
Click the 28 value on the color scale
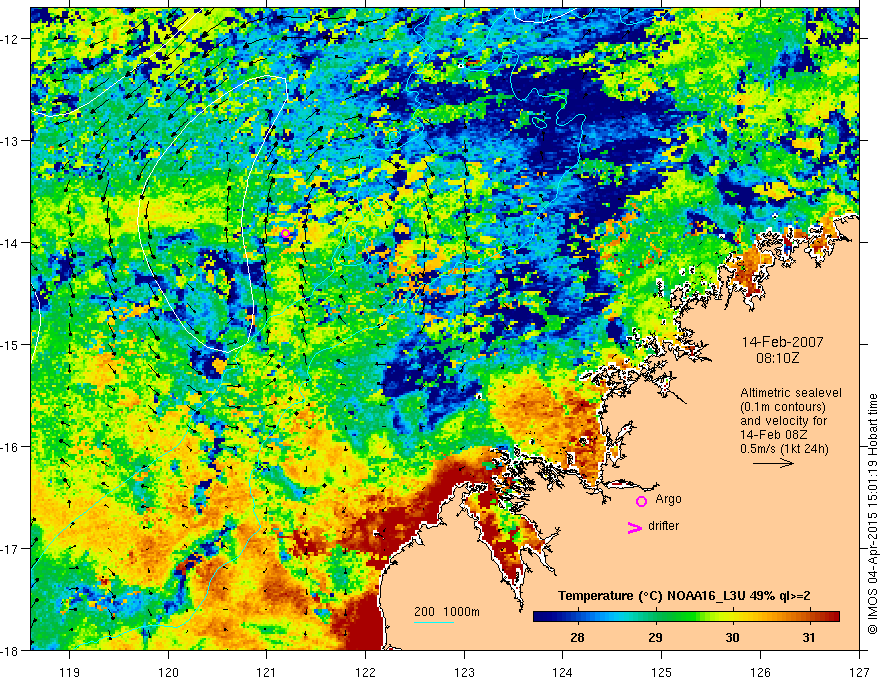coord(577,638)
